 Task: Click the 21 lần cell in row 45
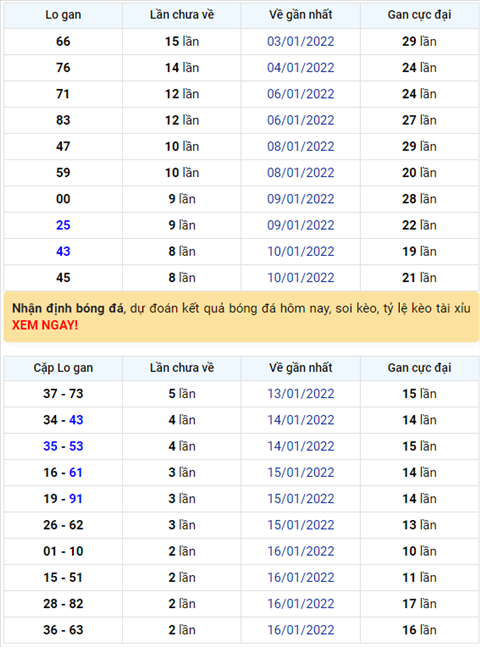pyautogui.click(x=419, y=278)
